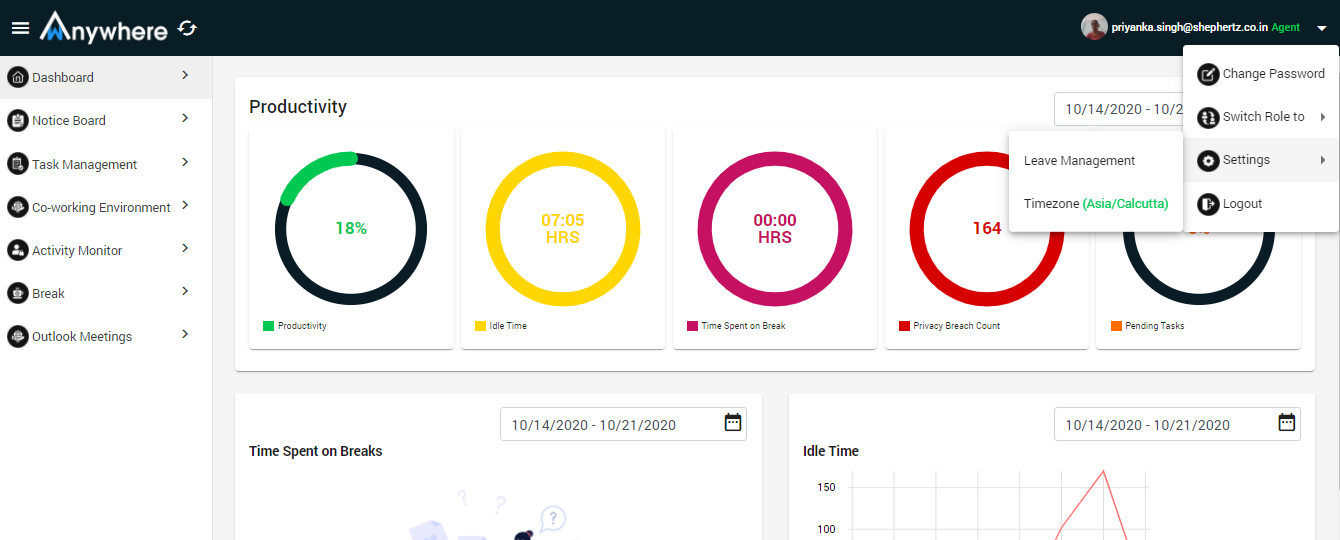Select Outlook Meetings menu item
The width and height of the screenshot is (1340, 540).
pos(106,336)
